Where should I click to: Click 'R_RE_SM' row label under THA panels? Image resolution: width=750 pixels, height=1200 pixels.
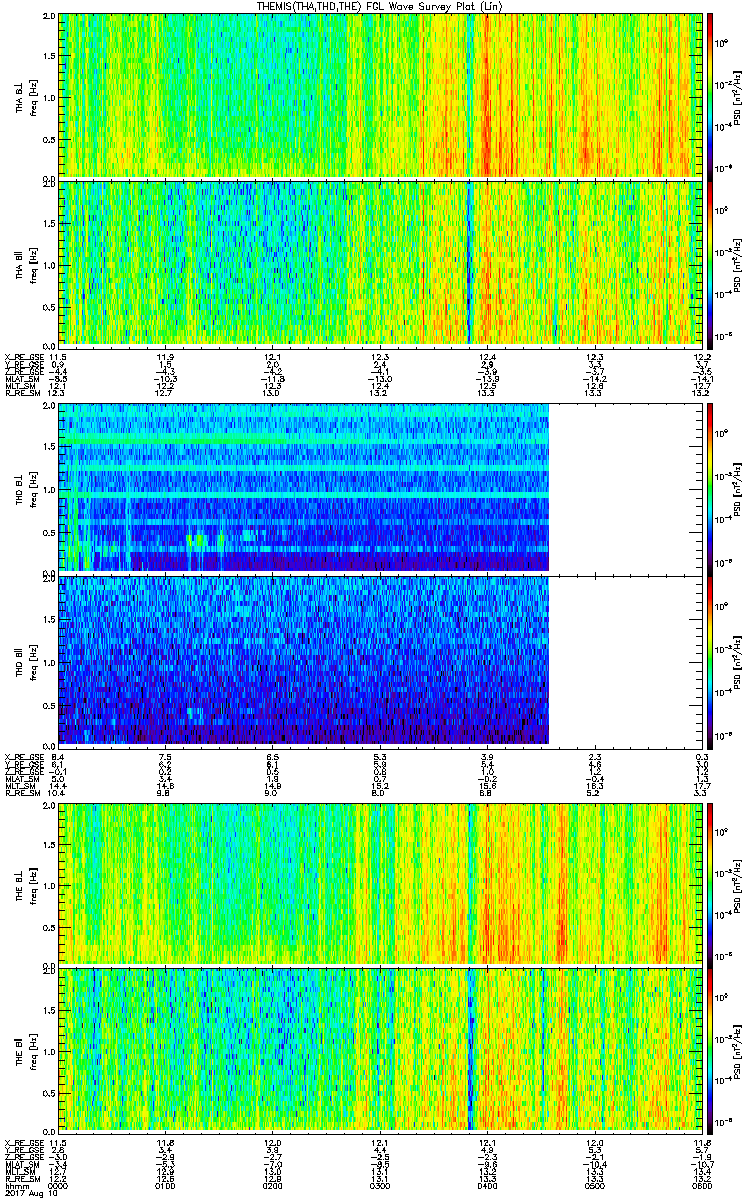(x=24, y=393)
